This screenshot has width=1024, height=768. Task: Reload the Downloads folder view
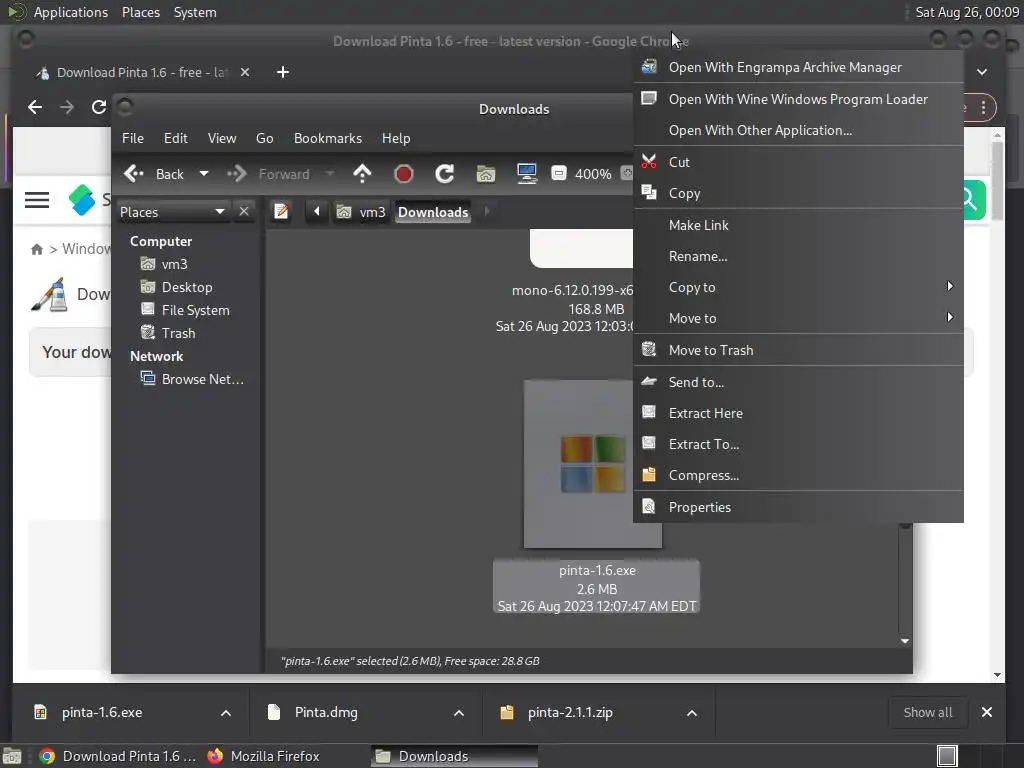point(445,174)
